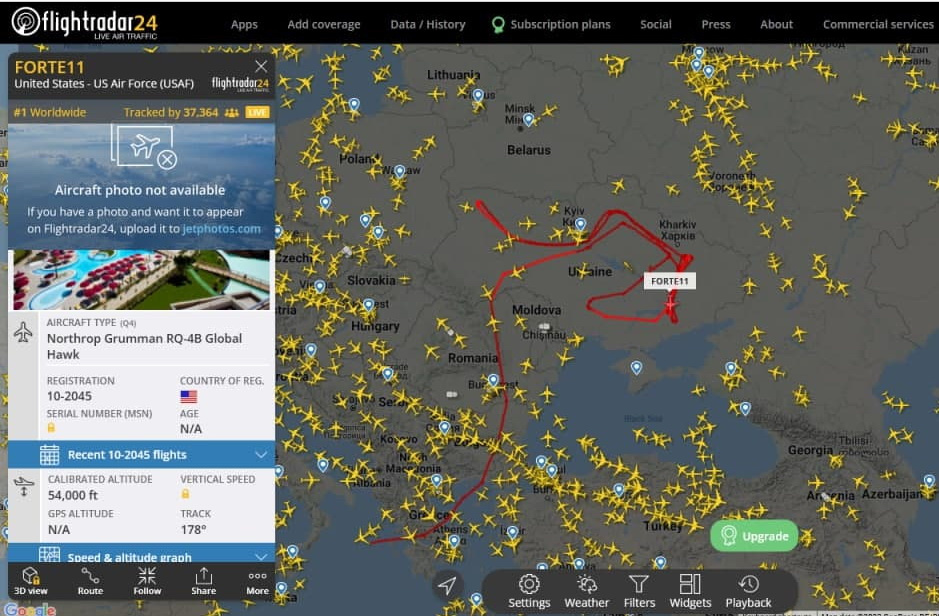The height and width of the screenshot is (616, 939).
Task: Click the altitude airplane icon
Action: pyautogui.click(x=23, y=486)
